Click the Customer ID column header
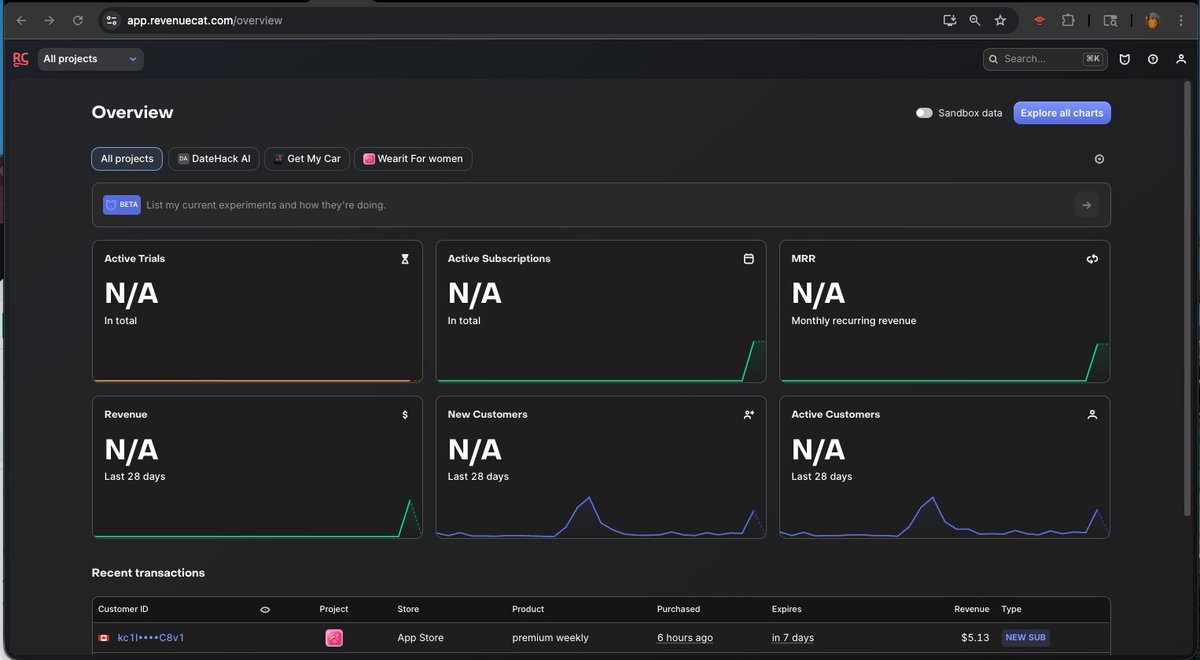1200x660 pixels. [x=123, y=609]
